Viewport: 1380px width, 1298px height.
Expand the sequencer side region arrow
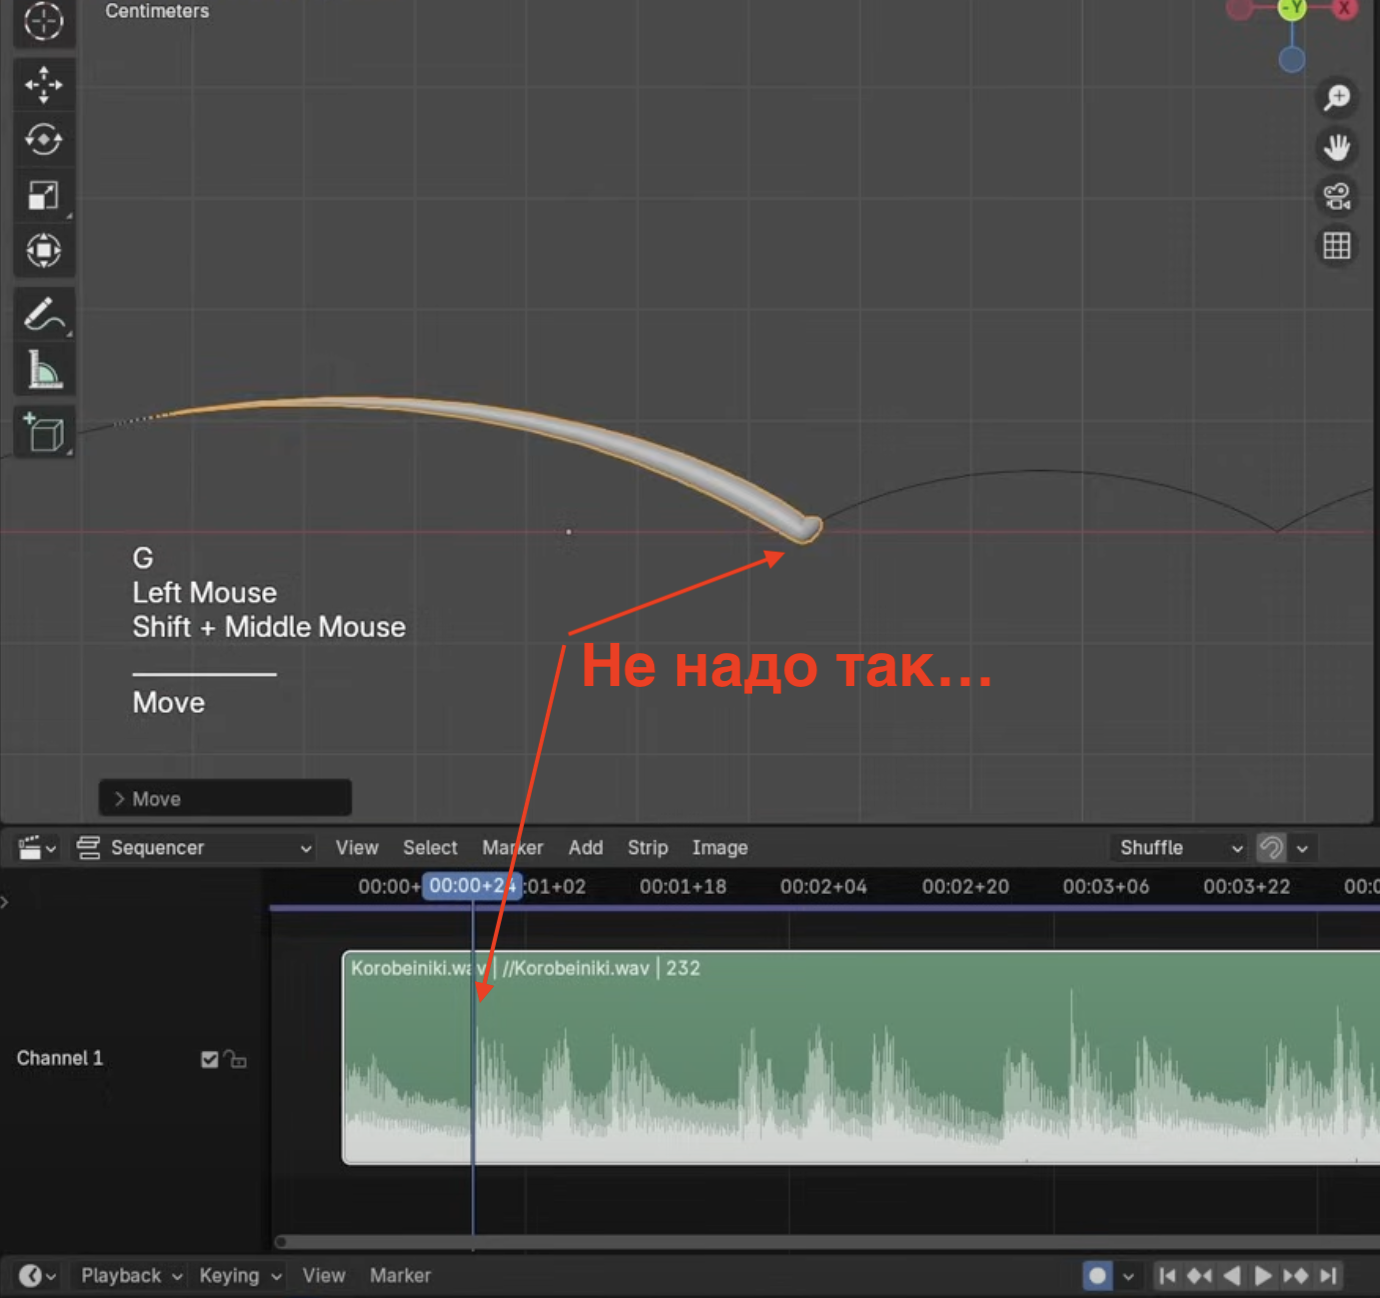tap(5, 902)
